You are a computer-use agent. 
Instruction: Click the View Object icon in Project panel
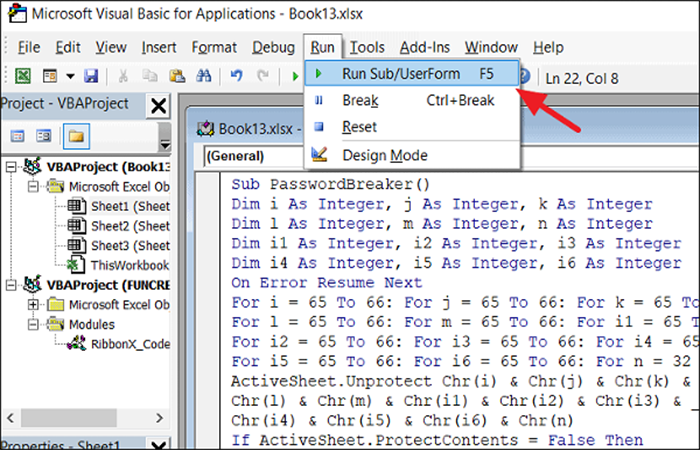(x=44, y=136)
